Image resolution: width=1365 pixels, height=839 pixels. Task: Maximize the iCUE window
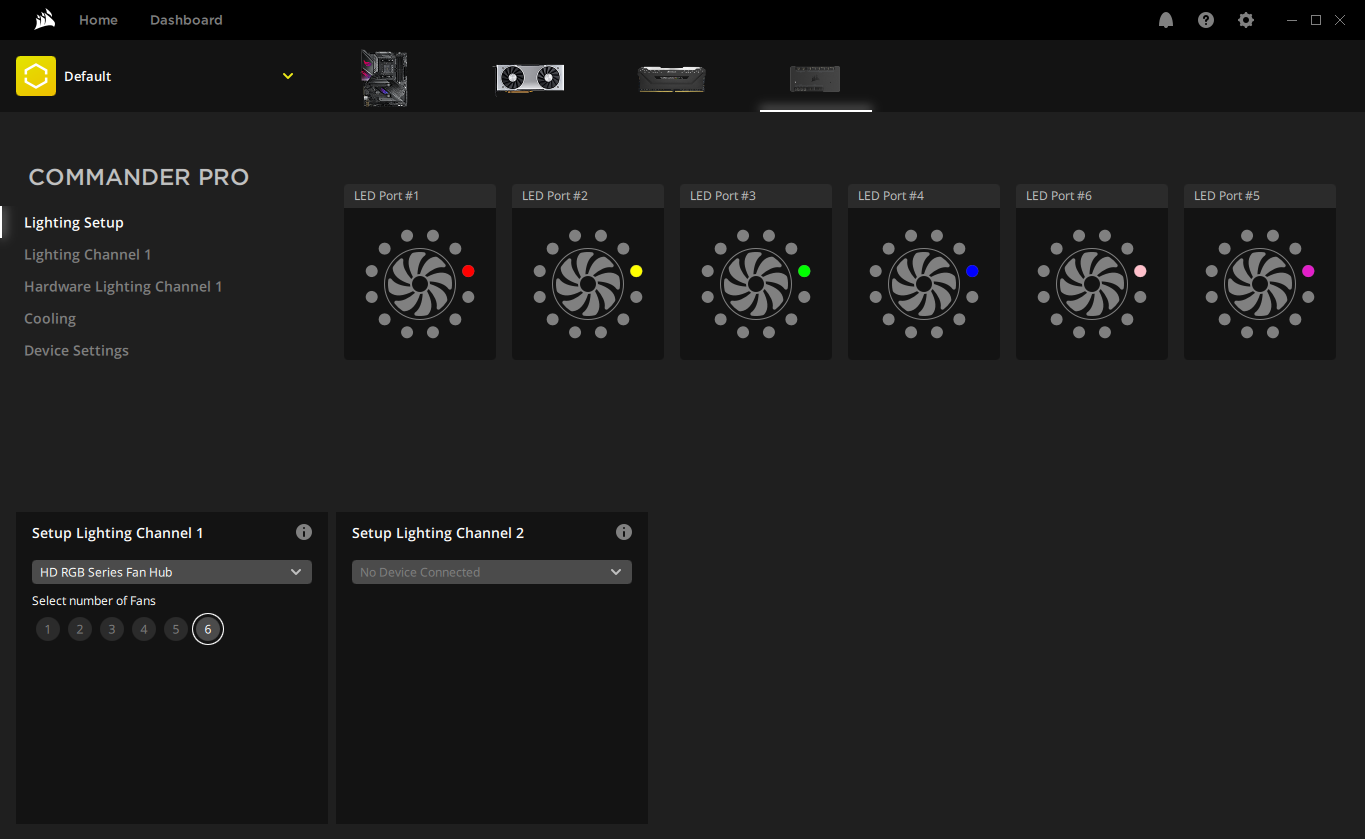pos(1316,20)
